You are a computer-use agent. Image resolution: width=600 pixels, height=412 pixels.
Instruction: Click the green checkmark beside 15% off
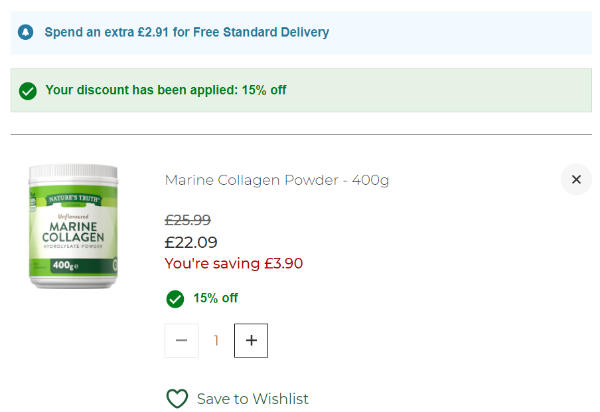click(x=175, y=298)
